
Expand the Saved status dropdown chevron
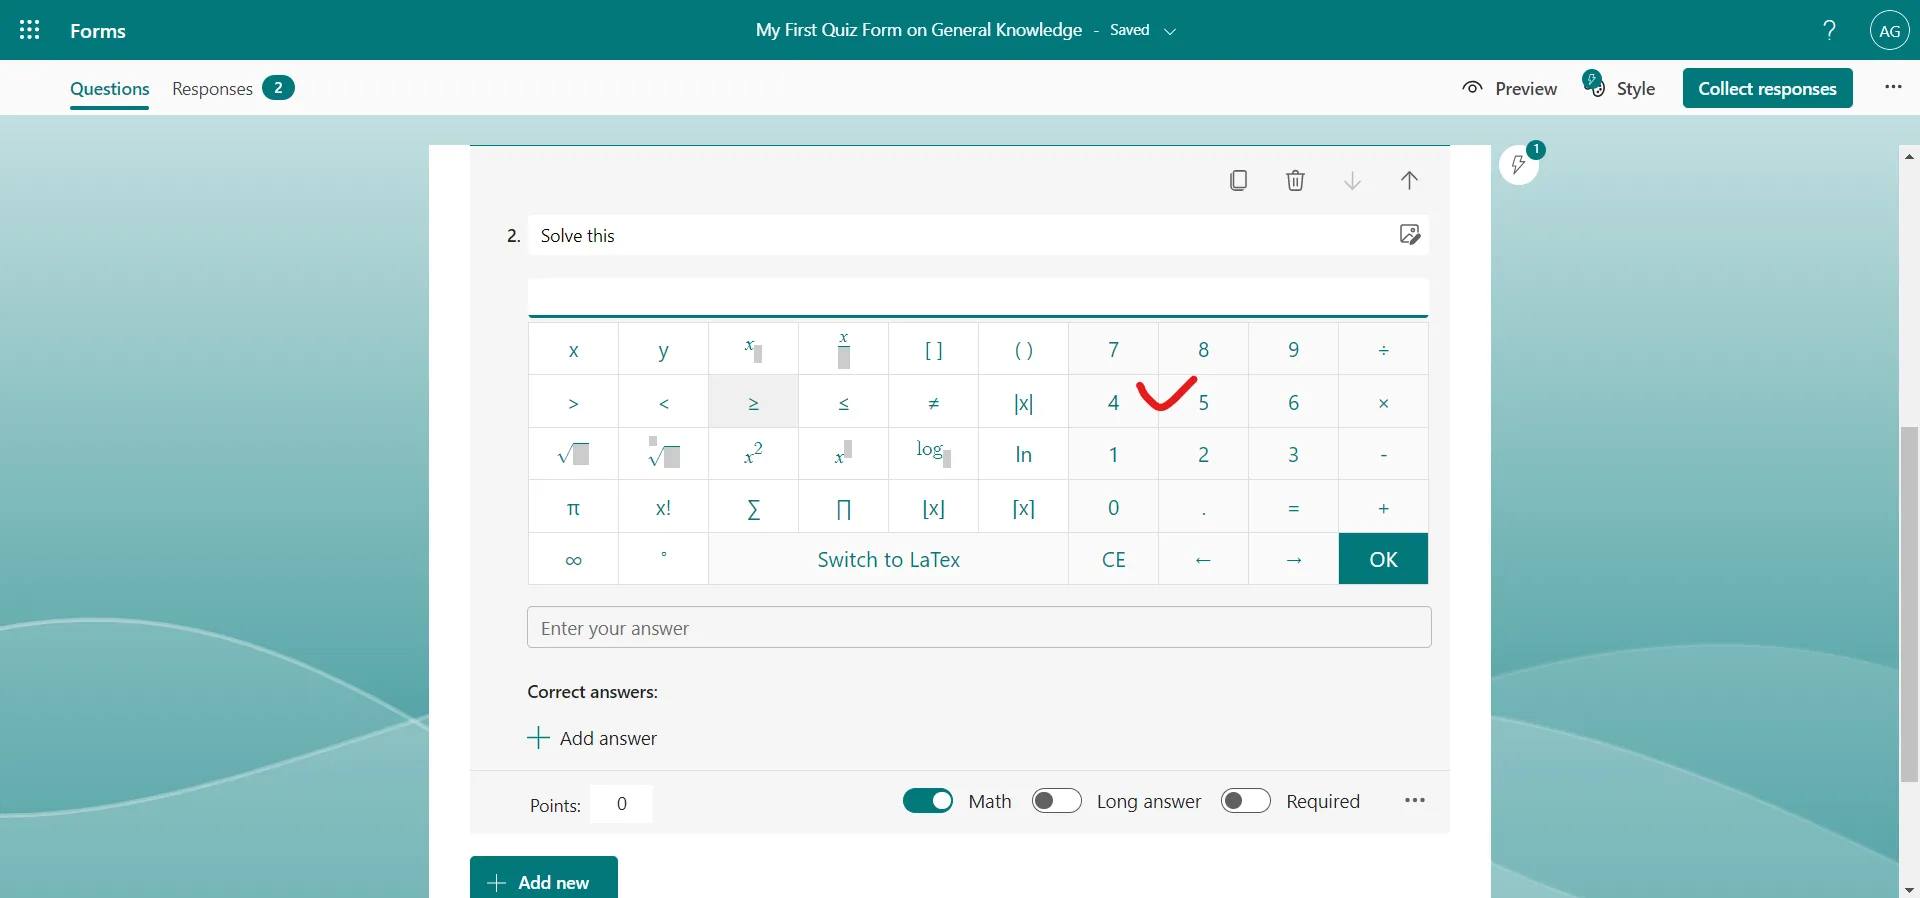pos(1170,31)
